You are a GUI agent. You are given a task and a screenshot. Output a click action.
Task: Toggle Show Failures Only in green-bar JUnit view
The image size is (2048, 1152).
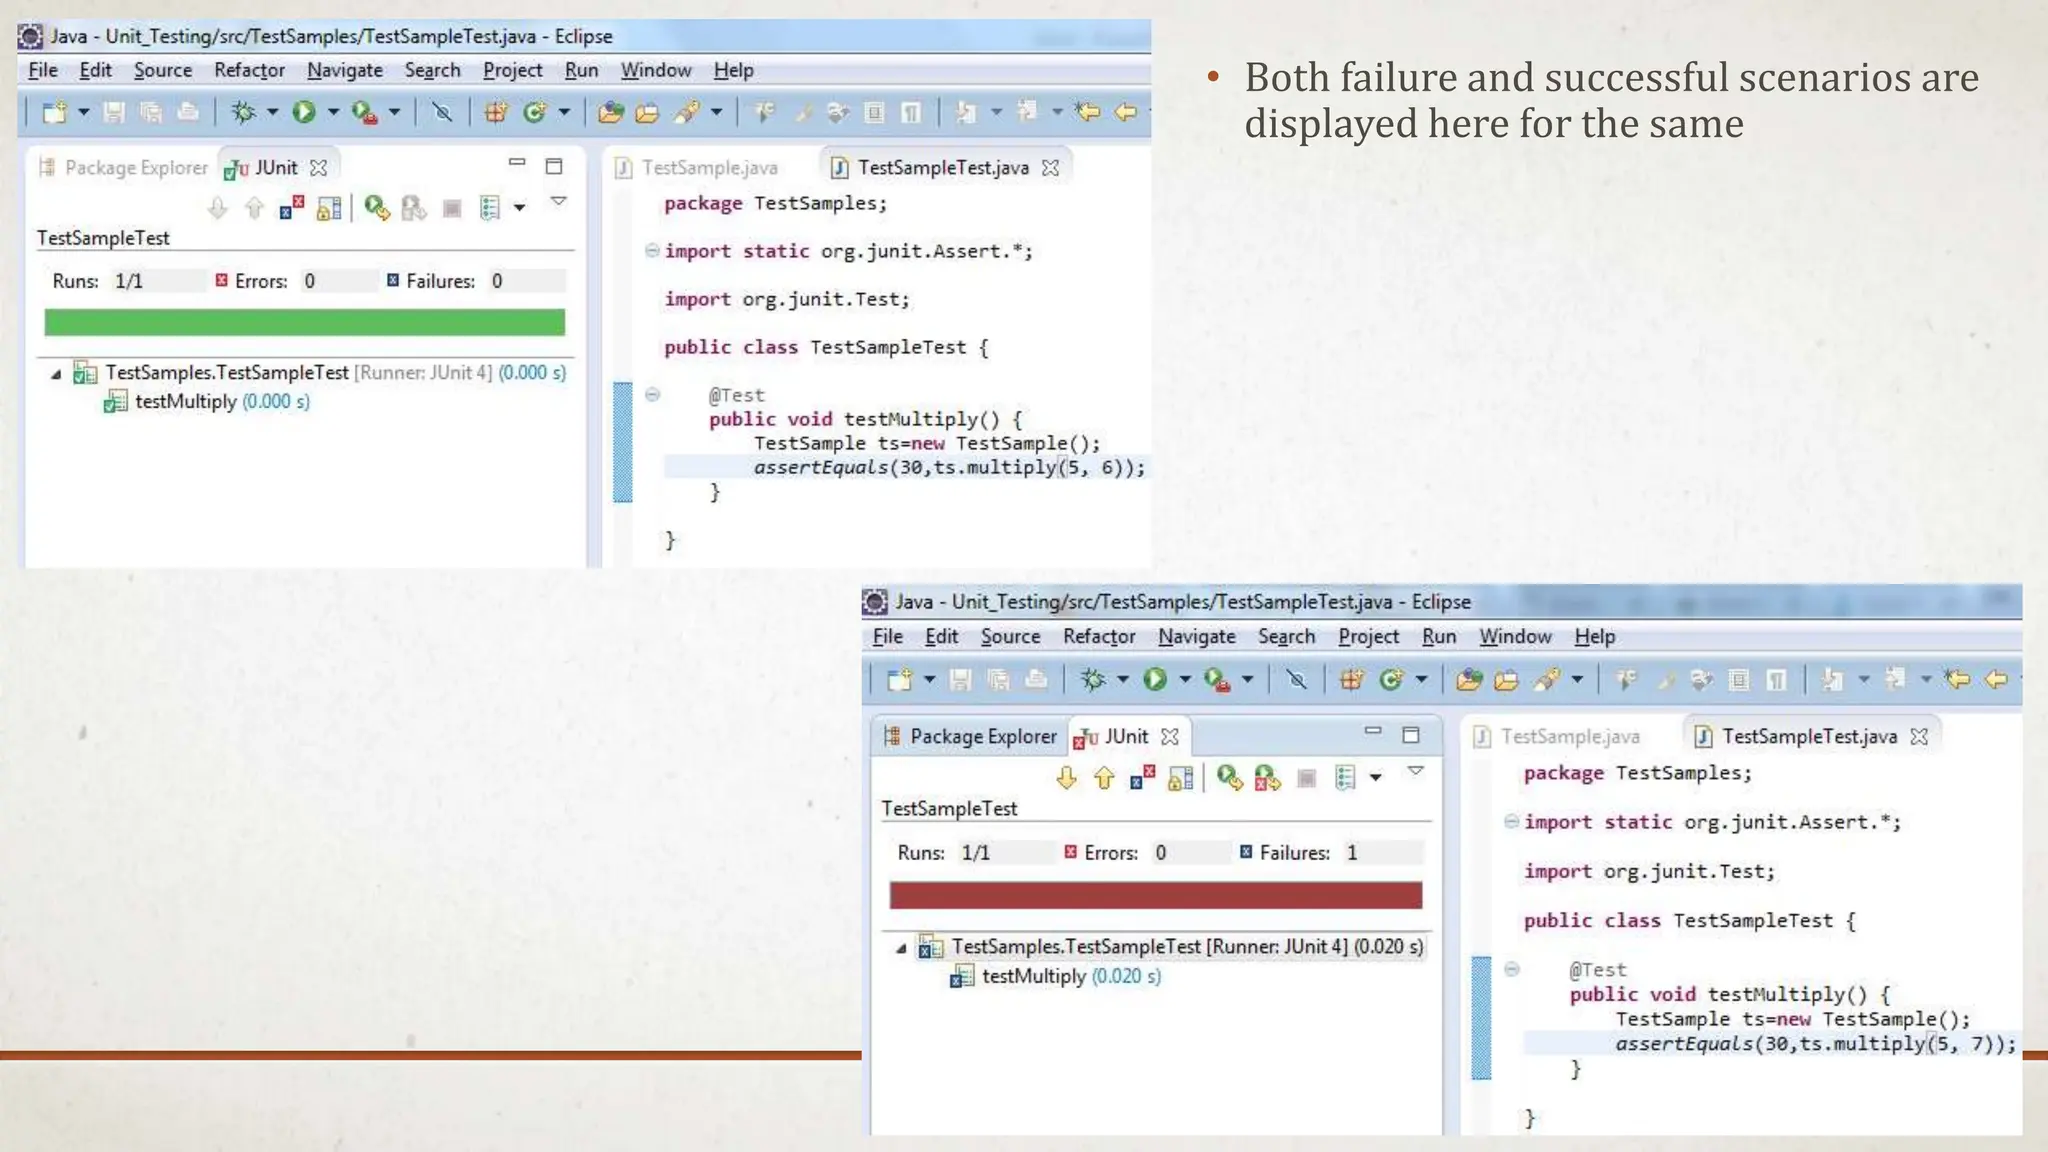(291, 208)
